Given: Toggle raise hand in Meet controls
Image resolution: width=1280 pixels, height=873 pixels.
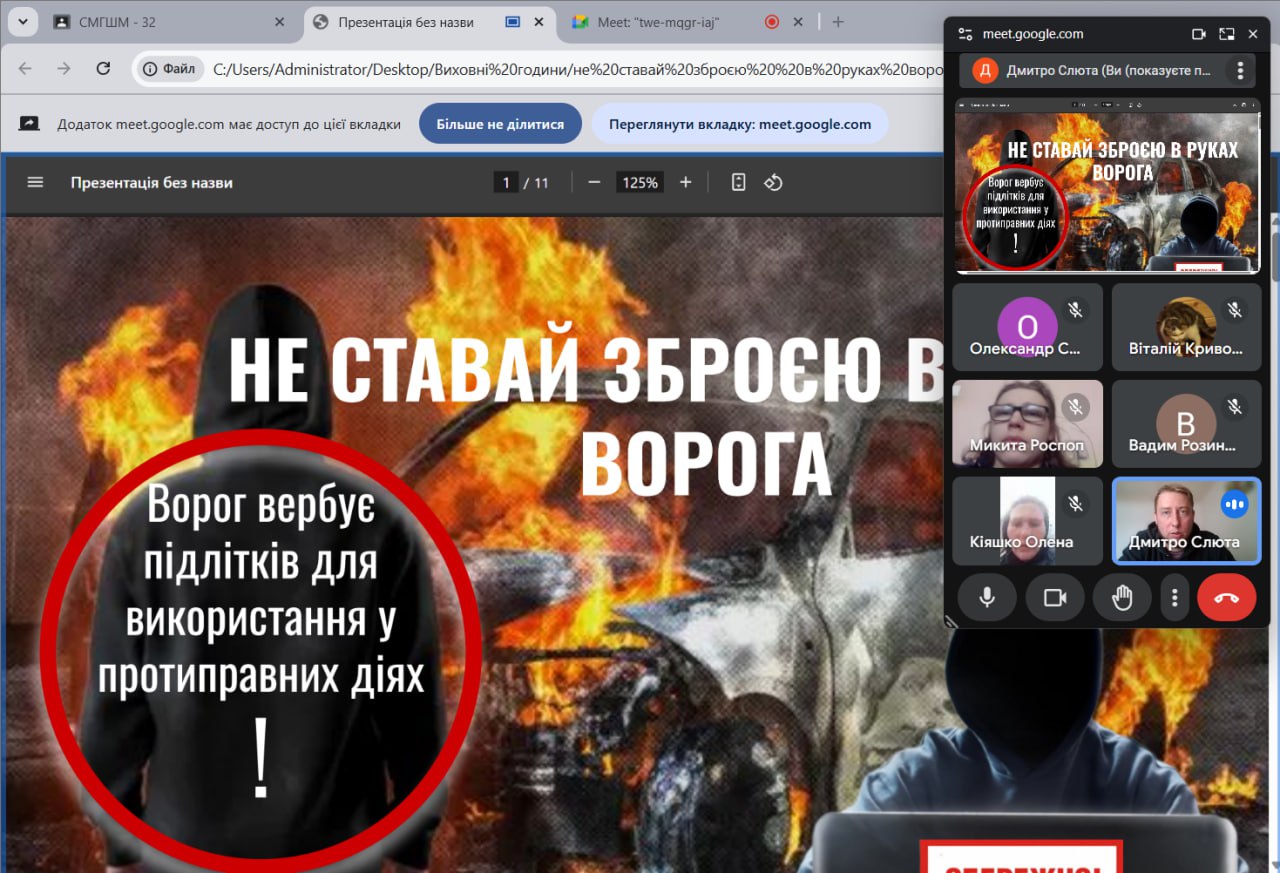Looking at the screenshot, I should coord(1122,597).
